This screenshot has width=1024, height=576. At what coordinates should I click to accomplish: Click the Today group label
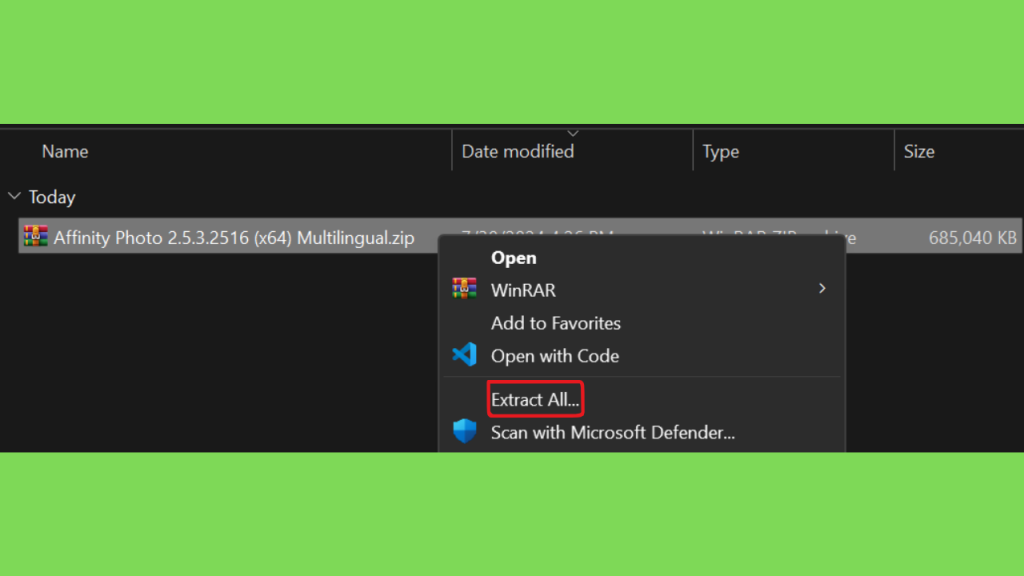coord(52,197)
